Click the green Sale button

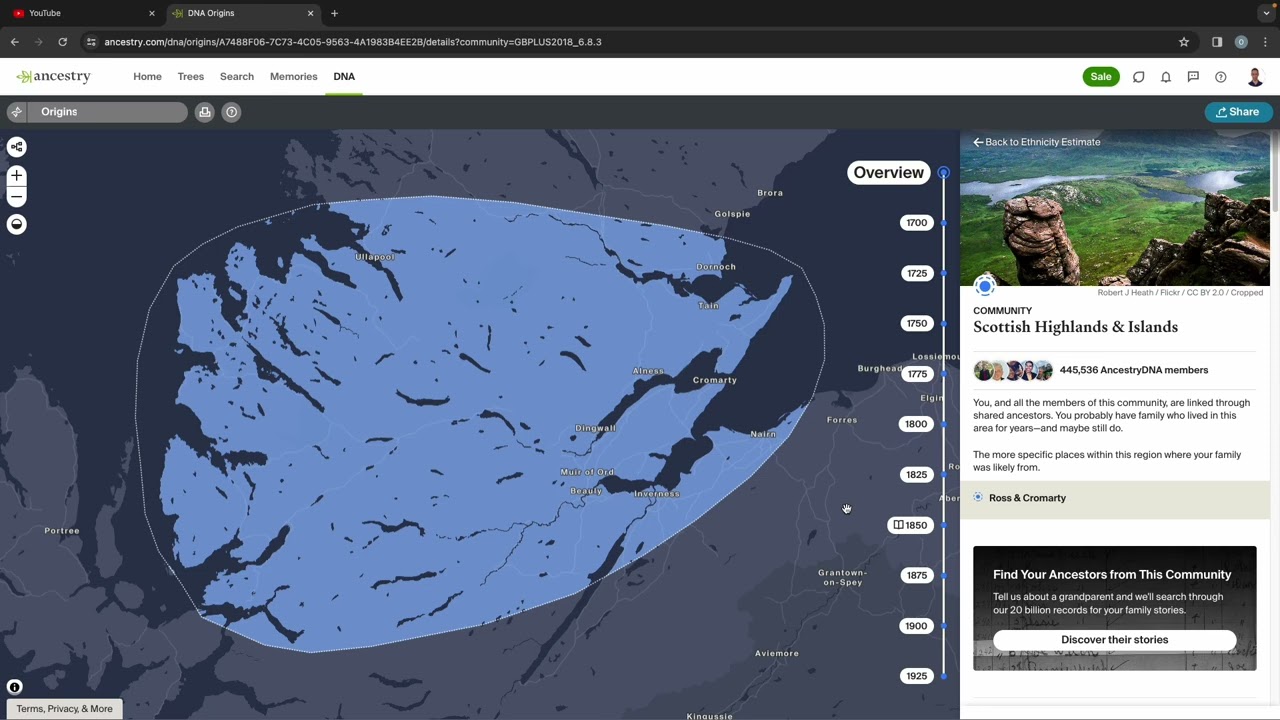(x=1101, y=77)
